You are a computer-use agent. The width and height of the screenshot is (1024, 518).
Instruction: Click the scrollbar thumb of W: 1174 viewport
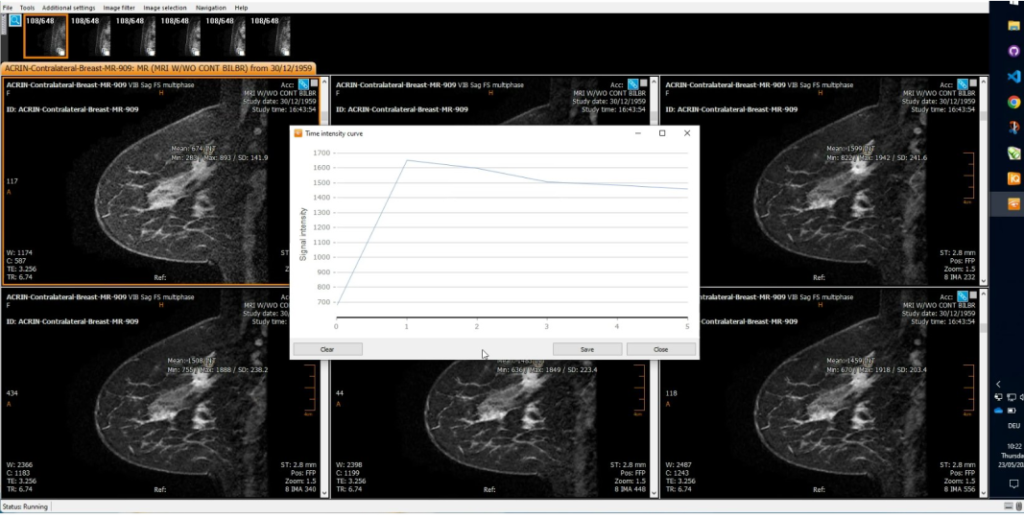pyautogui.click(x=324, y=116)
